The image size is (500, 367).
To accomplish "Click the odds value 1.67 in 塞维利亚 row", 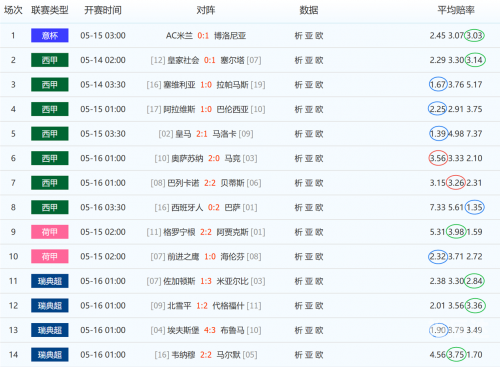I will pos(438,85).
